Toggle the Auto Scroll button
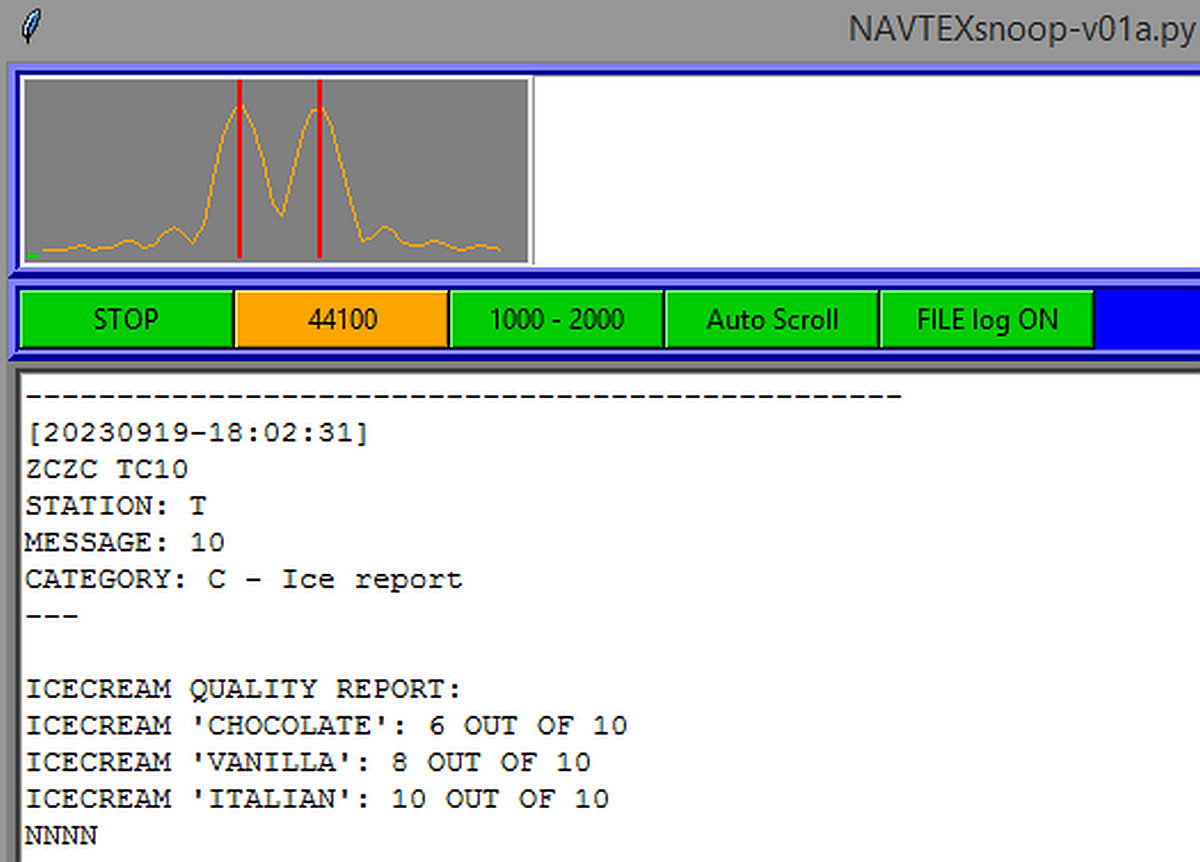This screenshot has width=1200, height=862. (772, 320)
